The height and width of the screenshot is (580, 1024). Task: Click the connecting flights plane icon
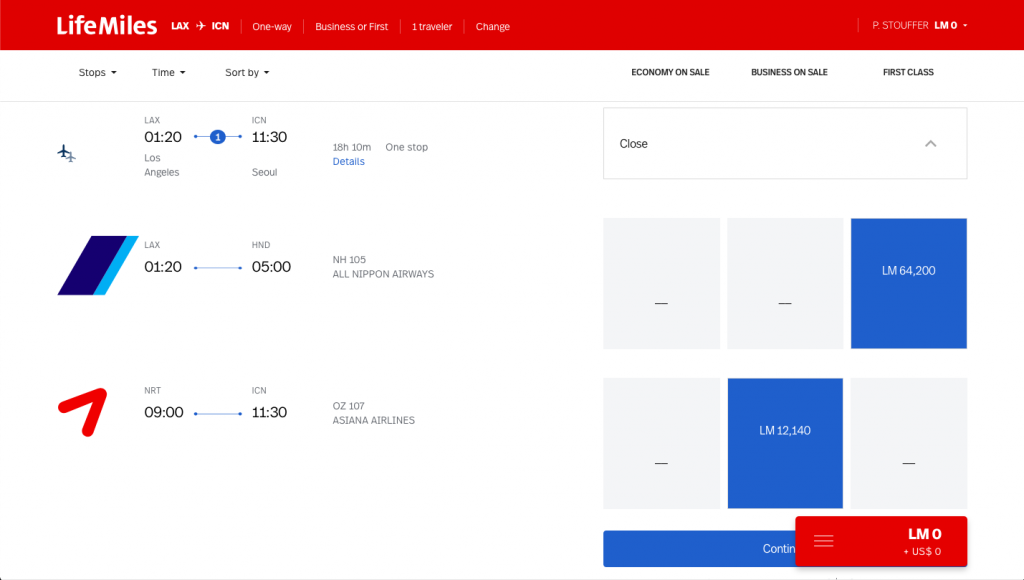[x=67, y=153]
